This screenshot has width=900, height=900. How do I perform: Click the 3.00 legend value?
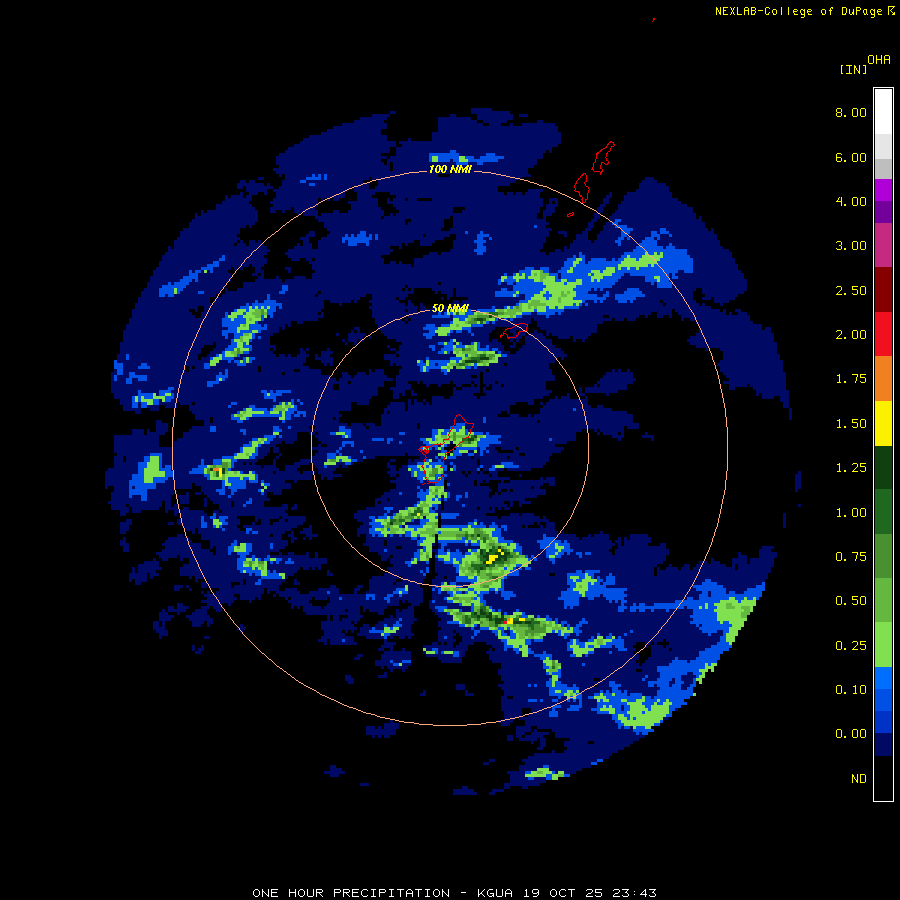(x=850, y=246)
